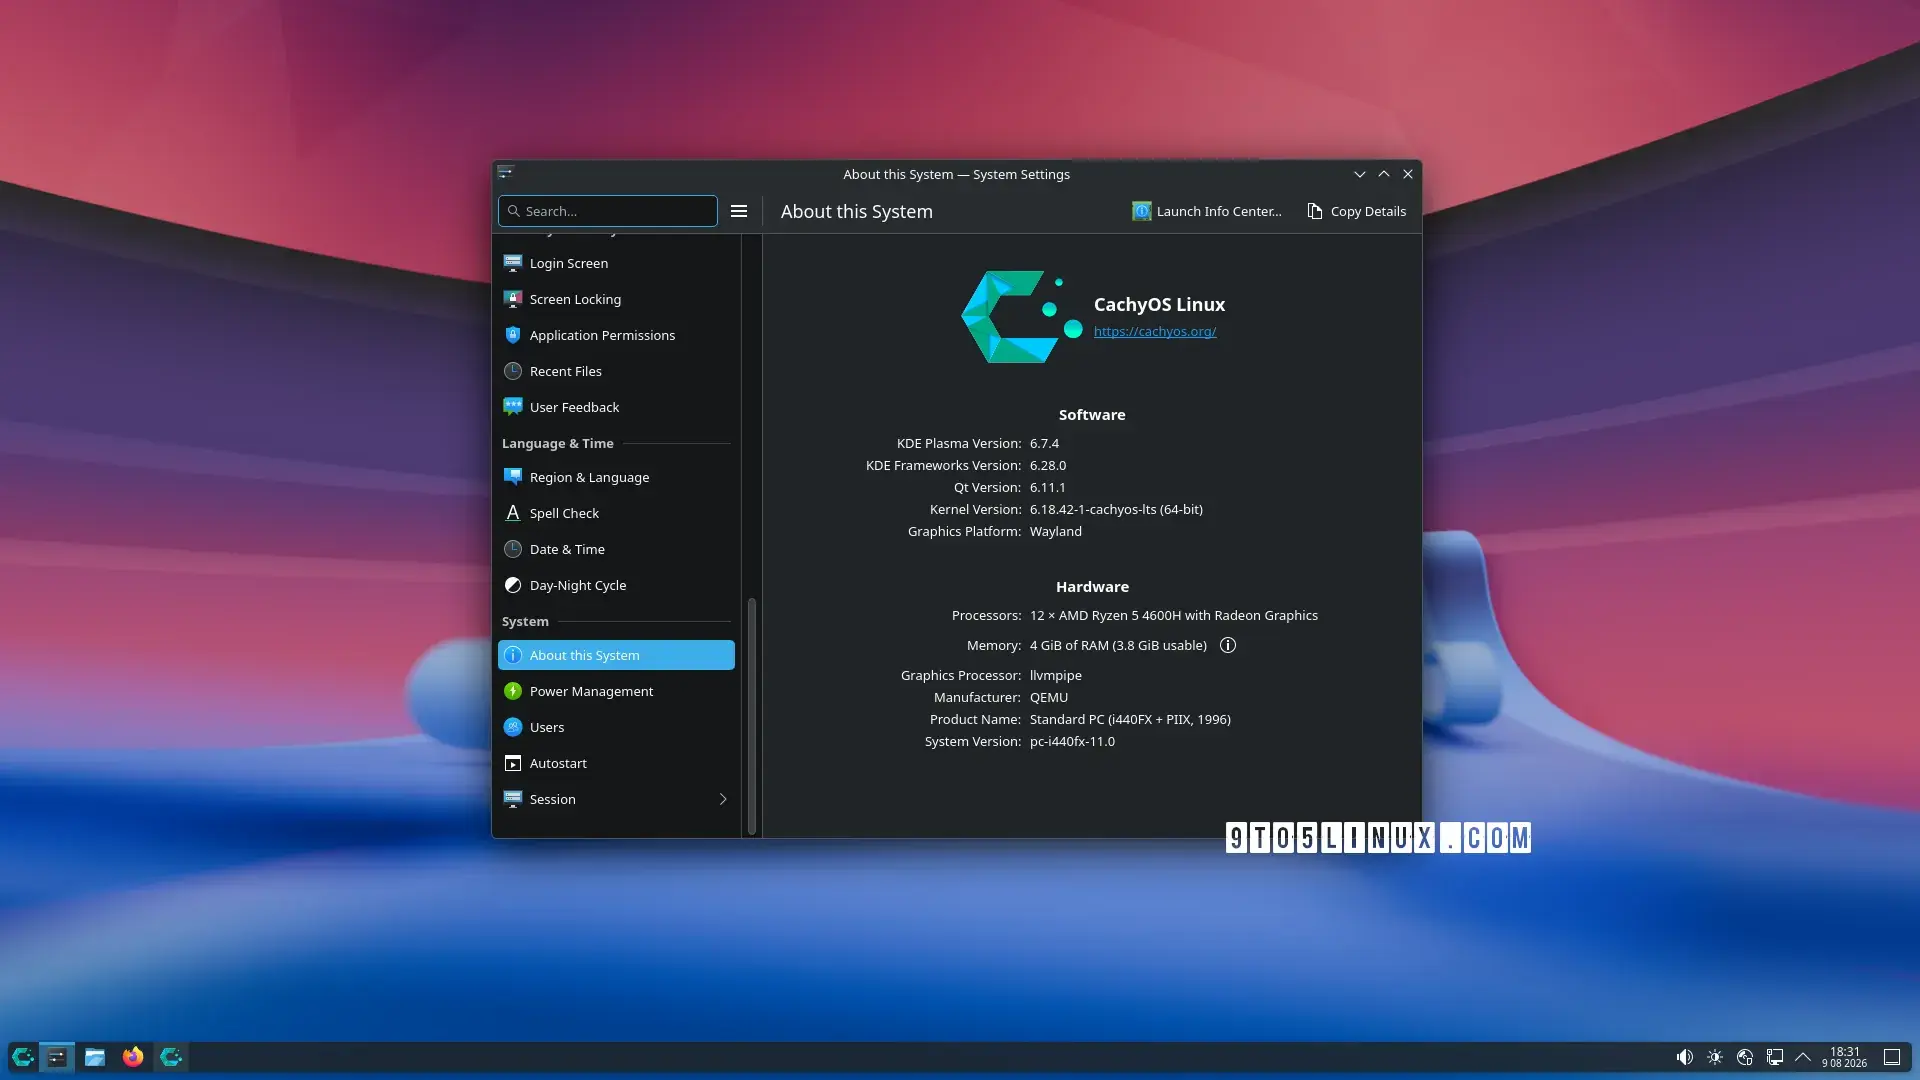This screenshot has height=1080, width=1920.
Task: Open Screen Locking settings
Action: [x=616, y=299]
